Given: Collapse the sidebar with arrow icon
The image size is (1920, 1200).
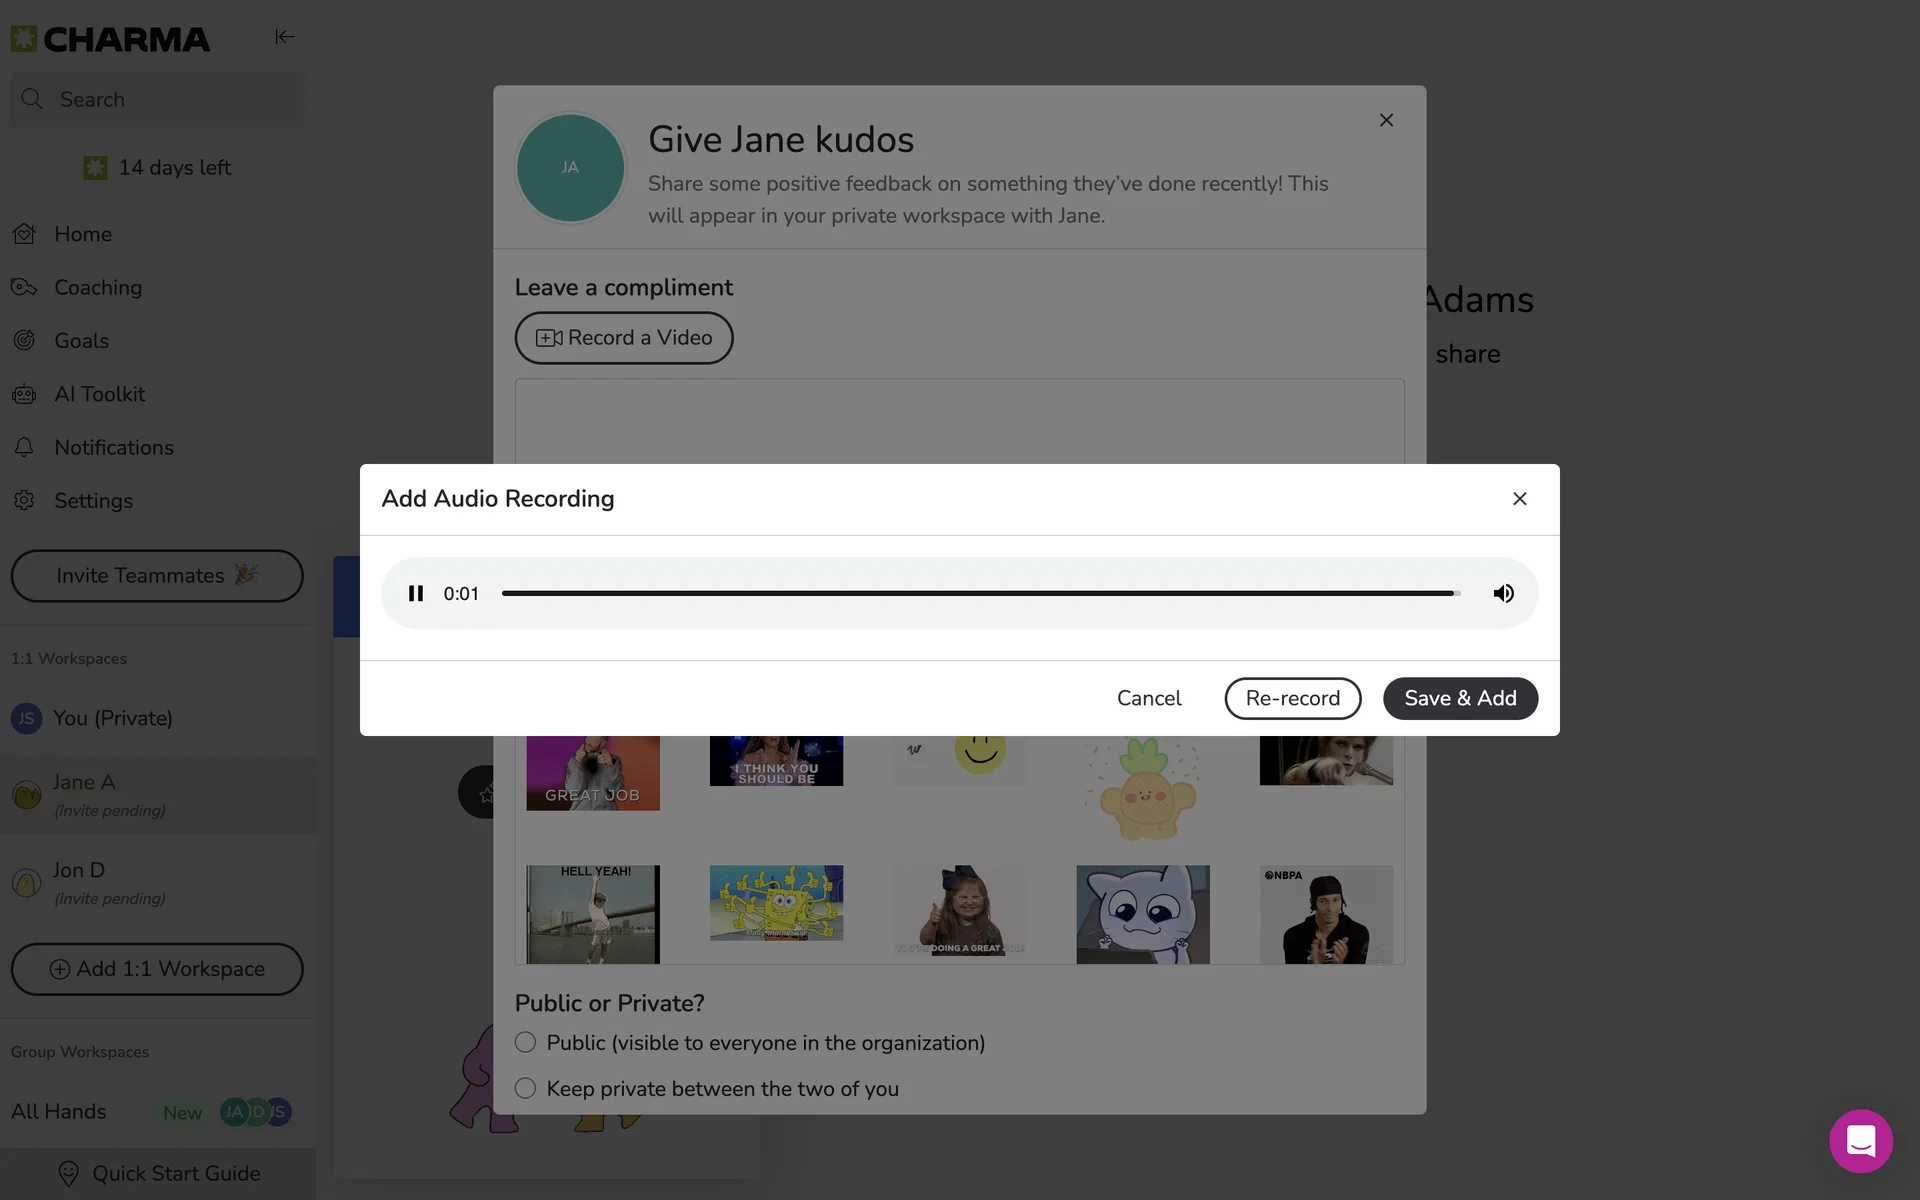Looking at the screenshot, I should pos(284,37).
